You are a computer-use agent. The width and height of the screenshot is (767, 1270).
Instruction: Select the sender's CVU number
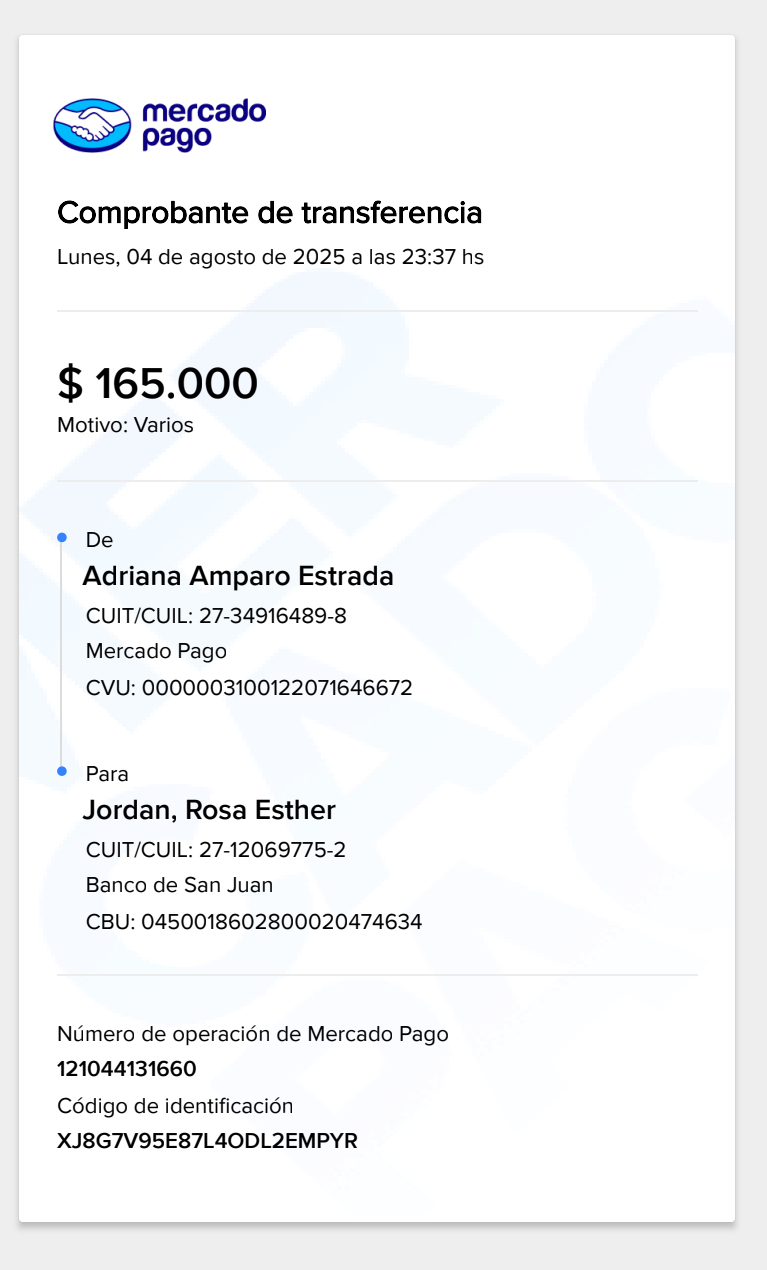(x=277, y=688)
